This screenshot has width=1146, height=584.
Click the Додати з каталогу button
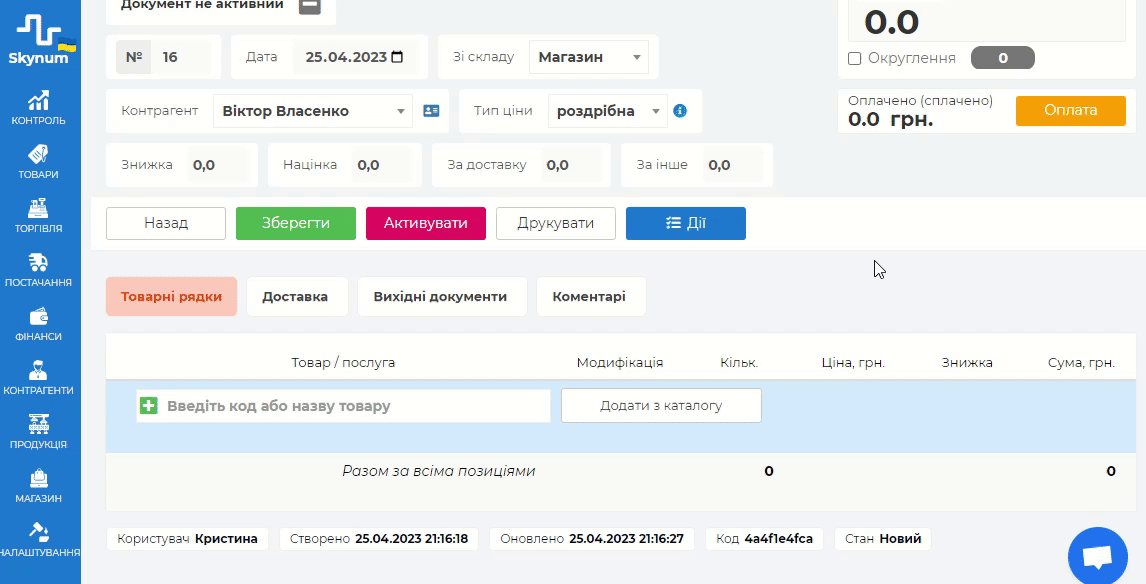[661, 406]
